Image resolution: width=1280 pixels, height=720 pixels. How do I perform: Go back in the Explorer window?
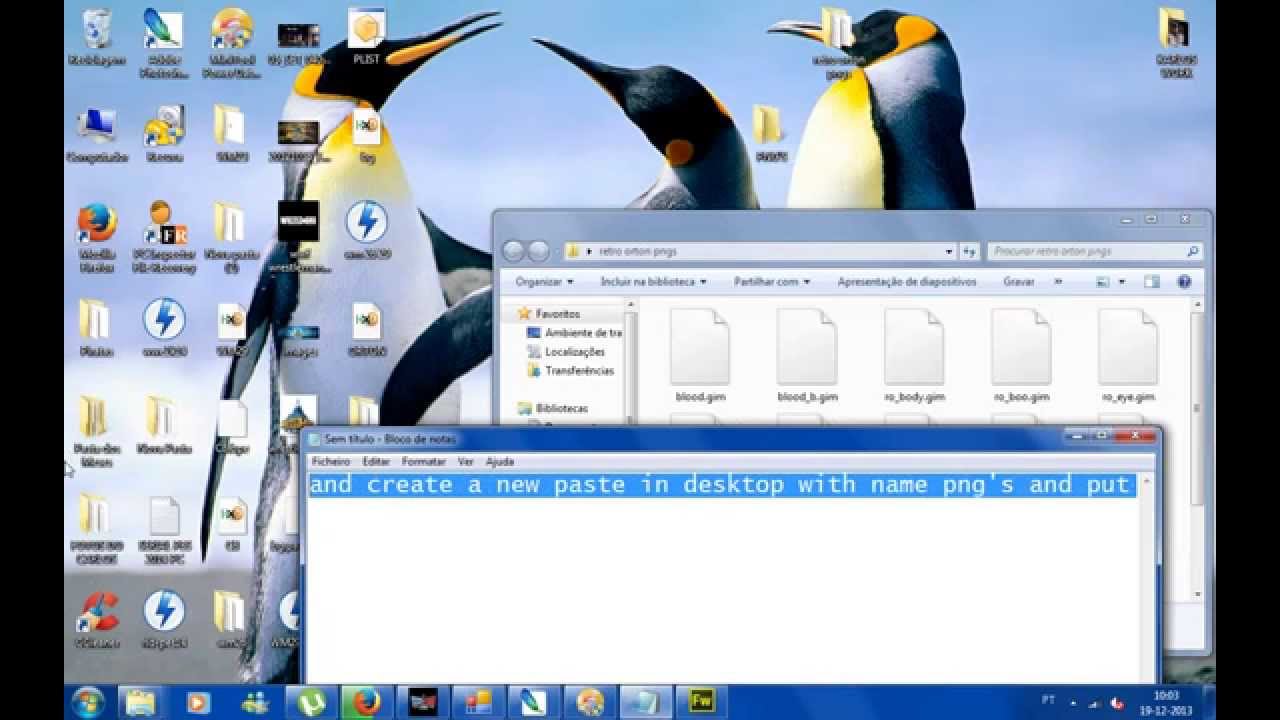[x=514, y=251]
